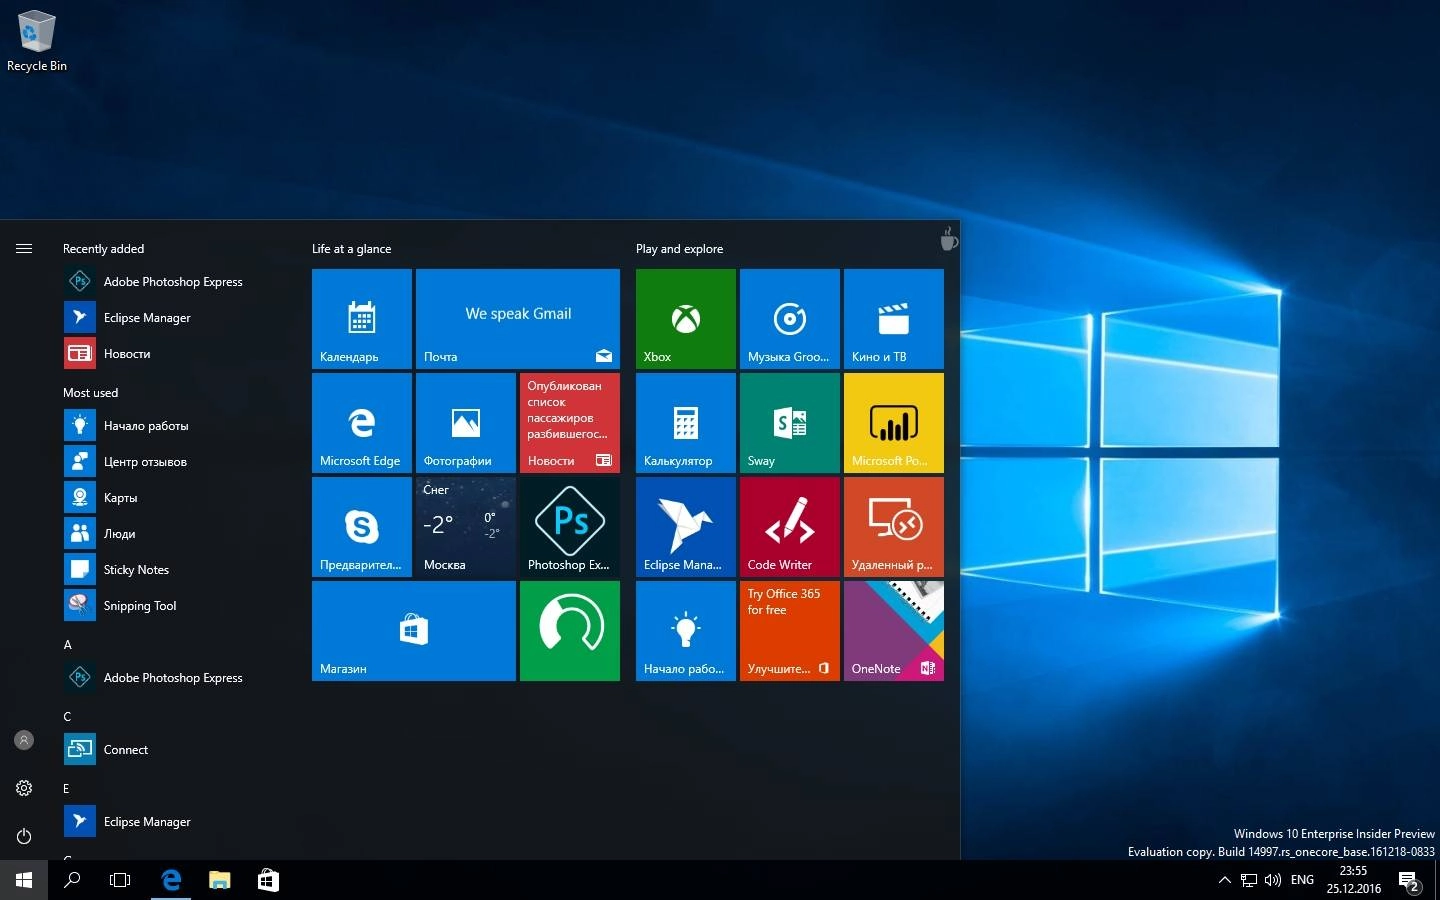Click the coffee cup icon in Start
Screen dimensions: 1440x900
[x=948, y=238]
